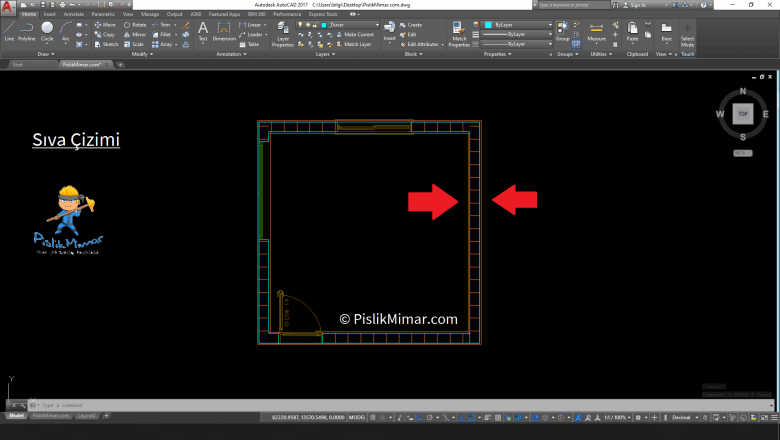The width and height of the screenshot is (780, 440).
Task: Expand the Modify panel flyout
Action: pos(139,54)
